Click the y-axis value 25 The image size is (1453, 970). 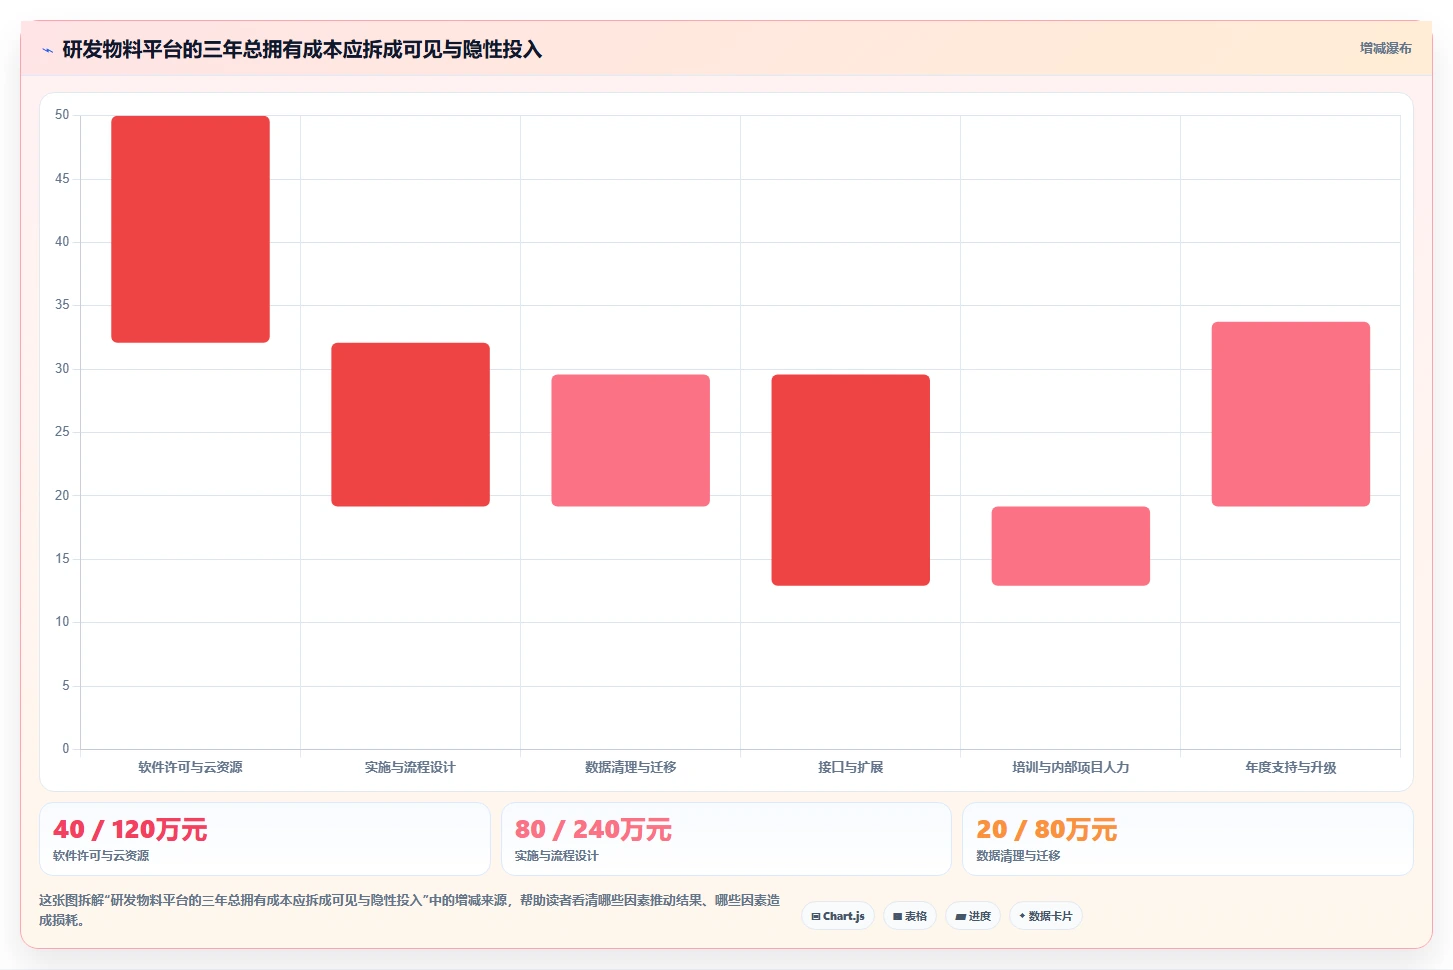click(62, 432)
